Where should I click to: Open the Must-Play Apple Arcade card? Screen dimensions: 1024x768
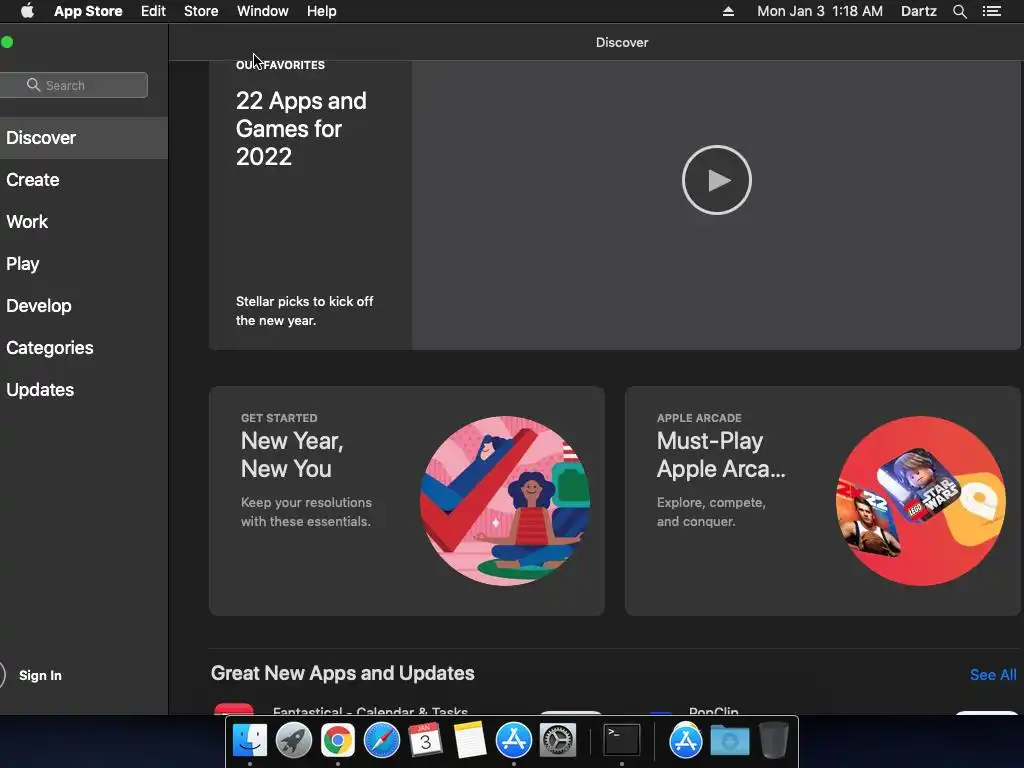tap(823, 501)
